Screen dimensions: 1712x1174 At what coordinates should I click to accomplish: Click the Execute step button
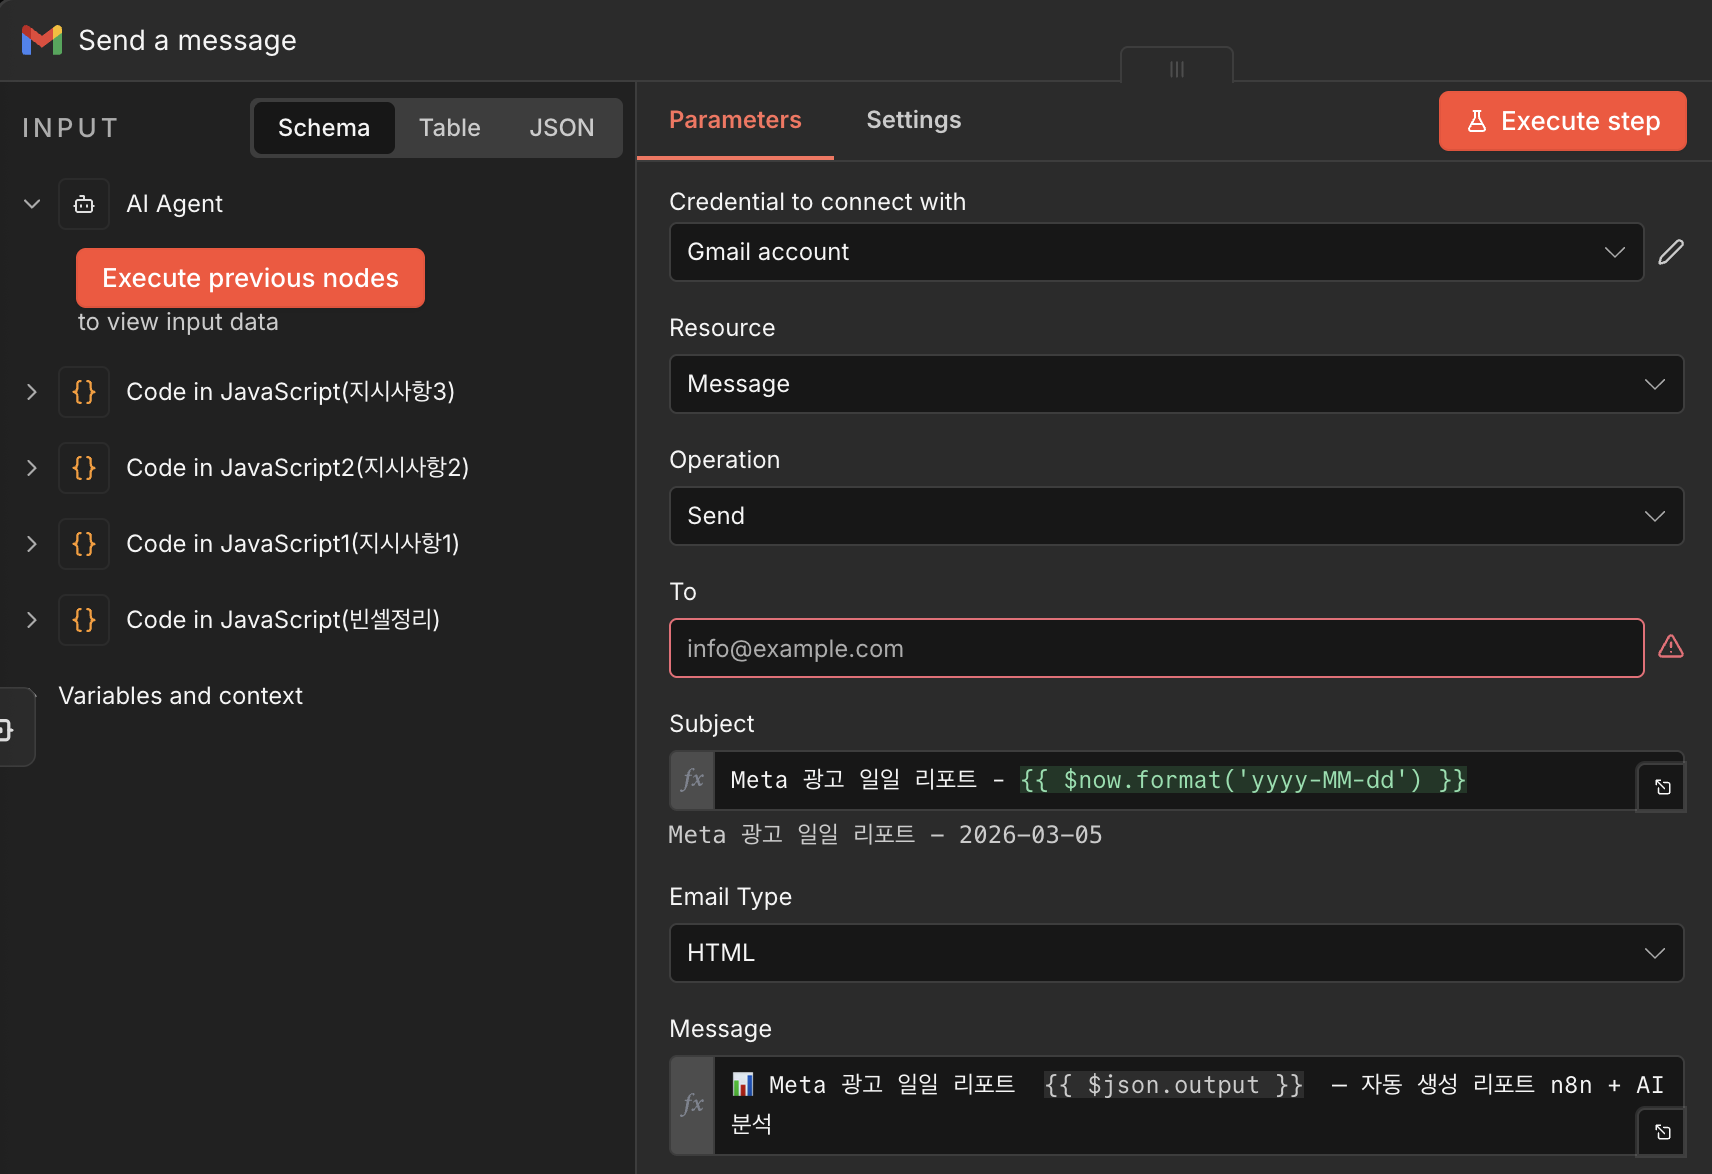click(x=1562, y=121)
